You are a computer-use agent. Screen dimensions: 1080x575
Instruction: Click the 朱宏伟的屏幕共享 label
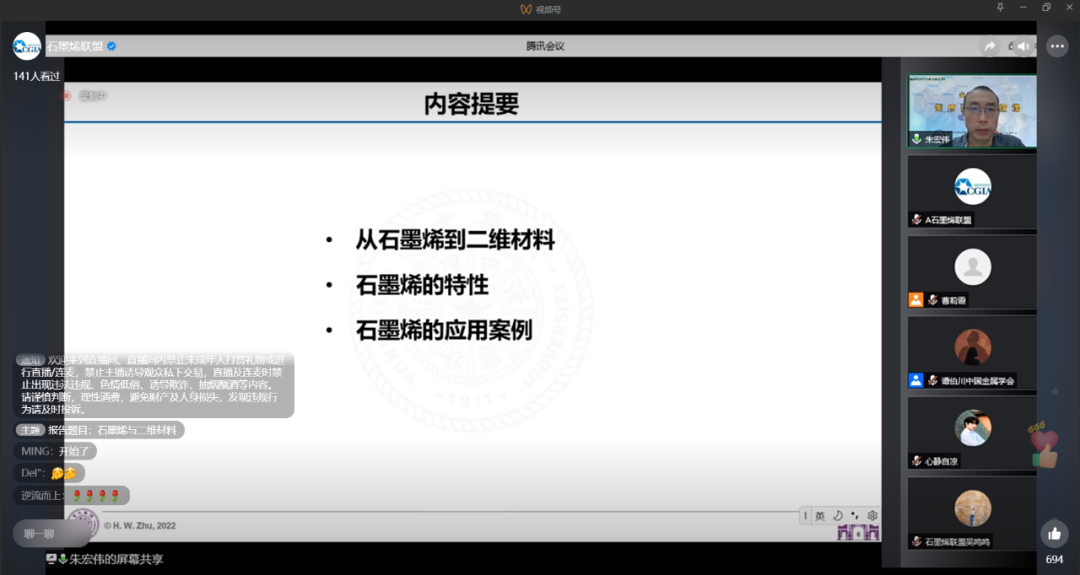(x=116, y=559)
